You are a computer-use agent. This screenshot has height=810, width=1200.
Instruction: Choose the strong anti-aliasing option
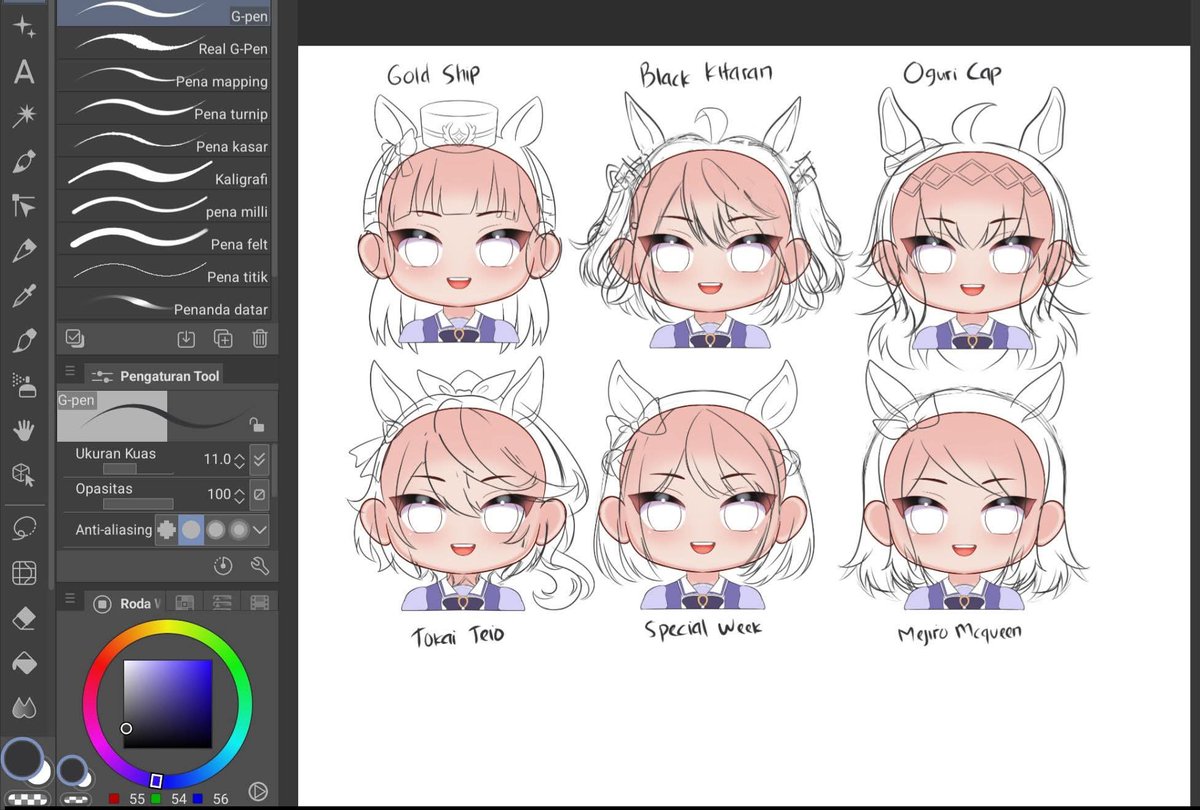pos(238,530)
